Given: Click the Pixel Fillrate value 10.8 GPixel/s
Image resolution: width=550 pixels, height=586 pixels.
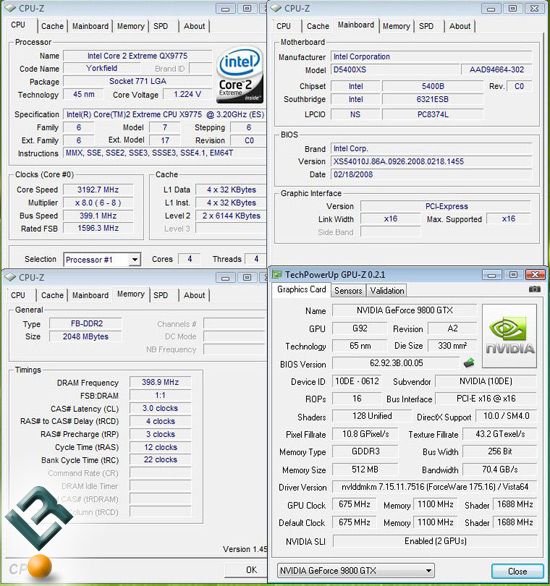Looking at the screenshot, I should pyautogui.click(x=365, y=434).
